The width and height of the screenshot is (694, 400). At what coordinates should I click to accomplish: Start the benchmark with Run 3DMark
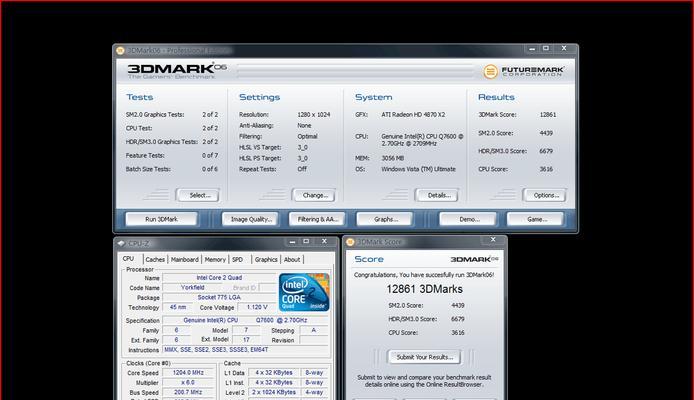click(x=161, y=219)
